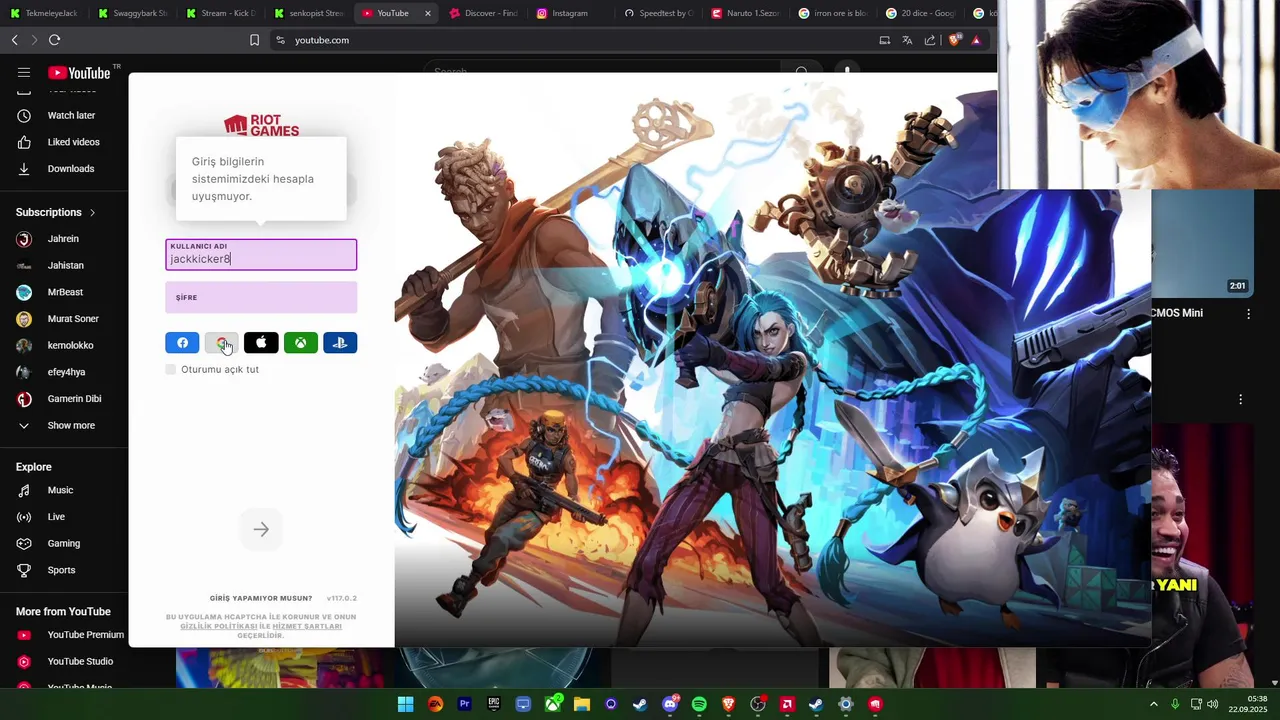The width and height of the screenshot is (1280, 720).
Task: Open Giriş yapamıyor musun? help link
Action: click(x=261, y=598)
